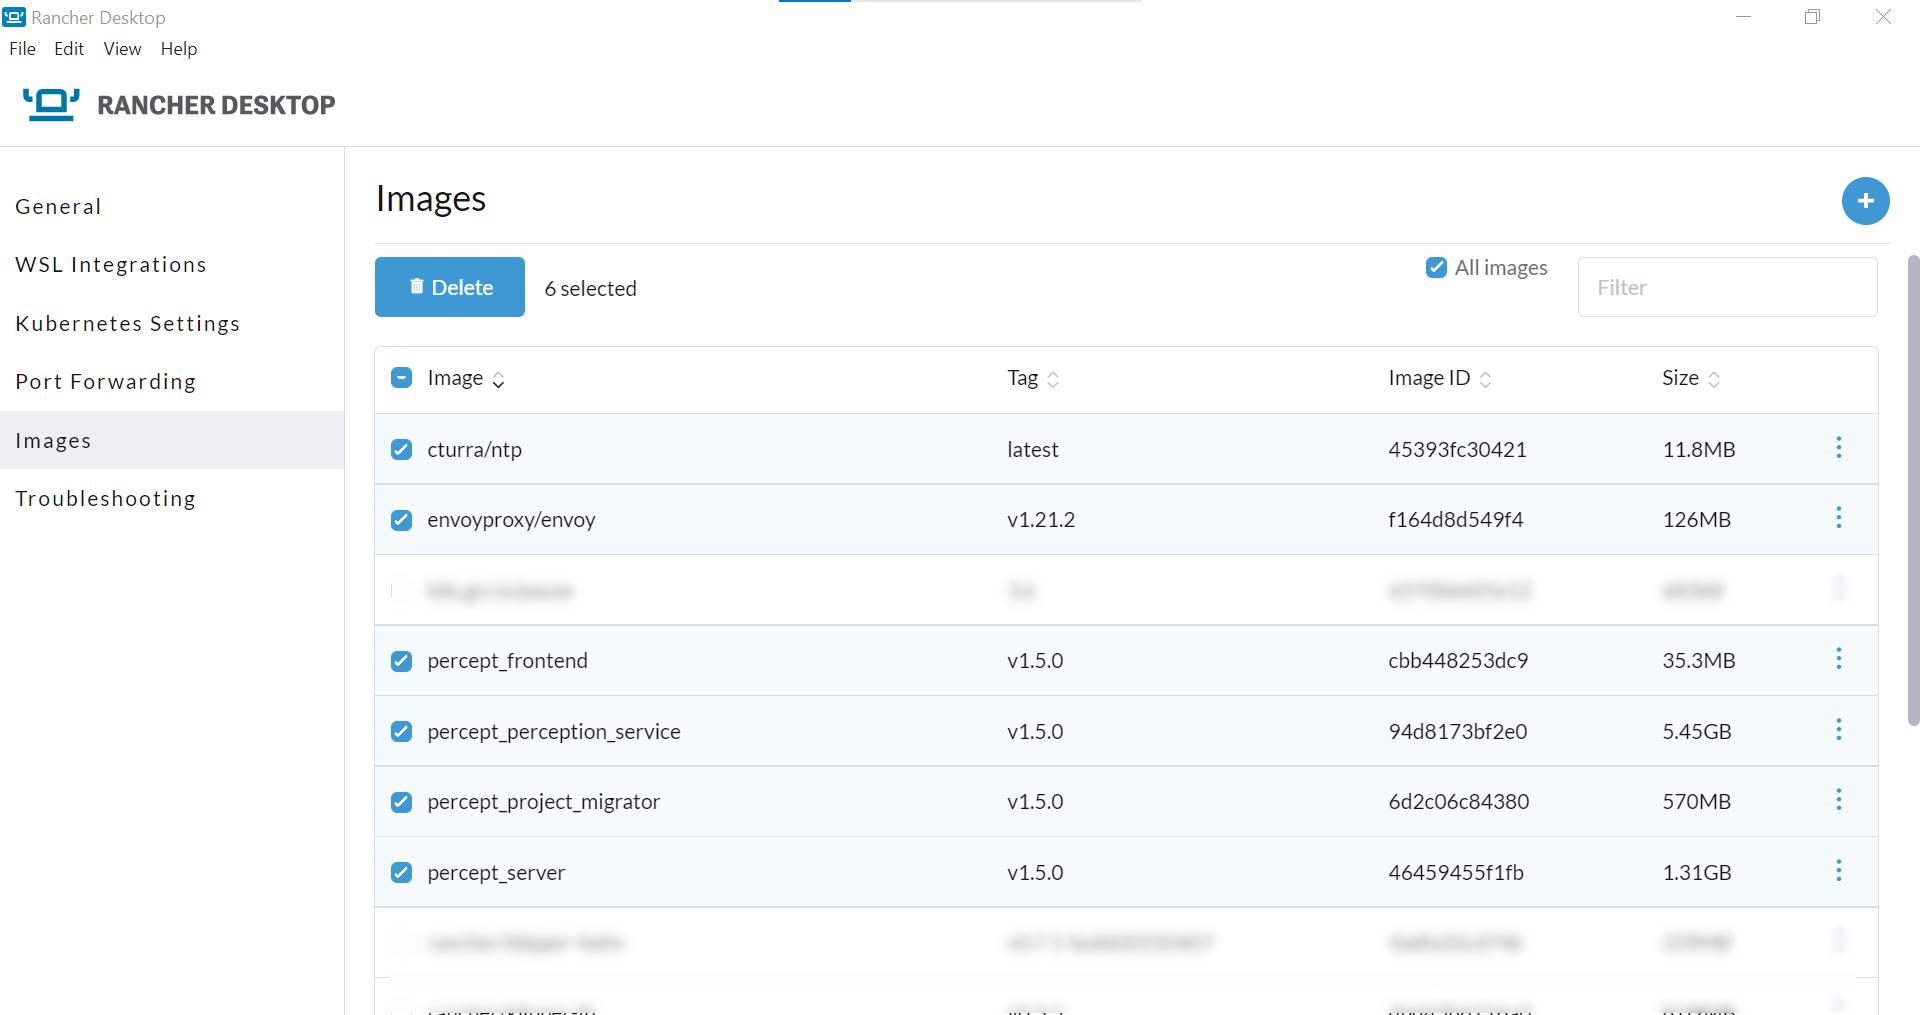Click the envoyproxy/envoy image name
This screenshot has height=1015, width=1920.
click(511, 520)
